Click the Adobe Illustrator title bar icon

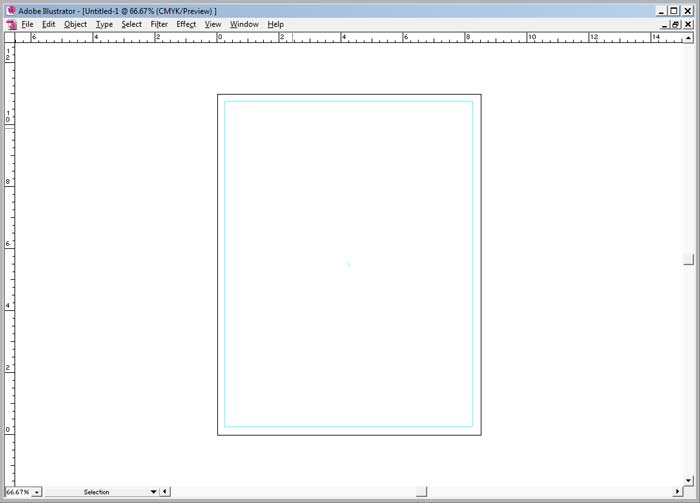point(11,11)
